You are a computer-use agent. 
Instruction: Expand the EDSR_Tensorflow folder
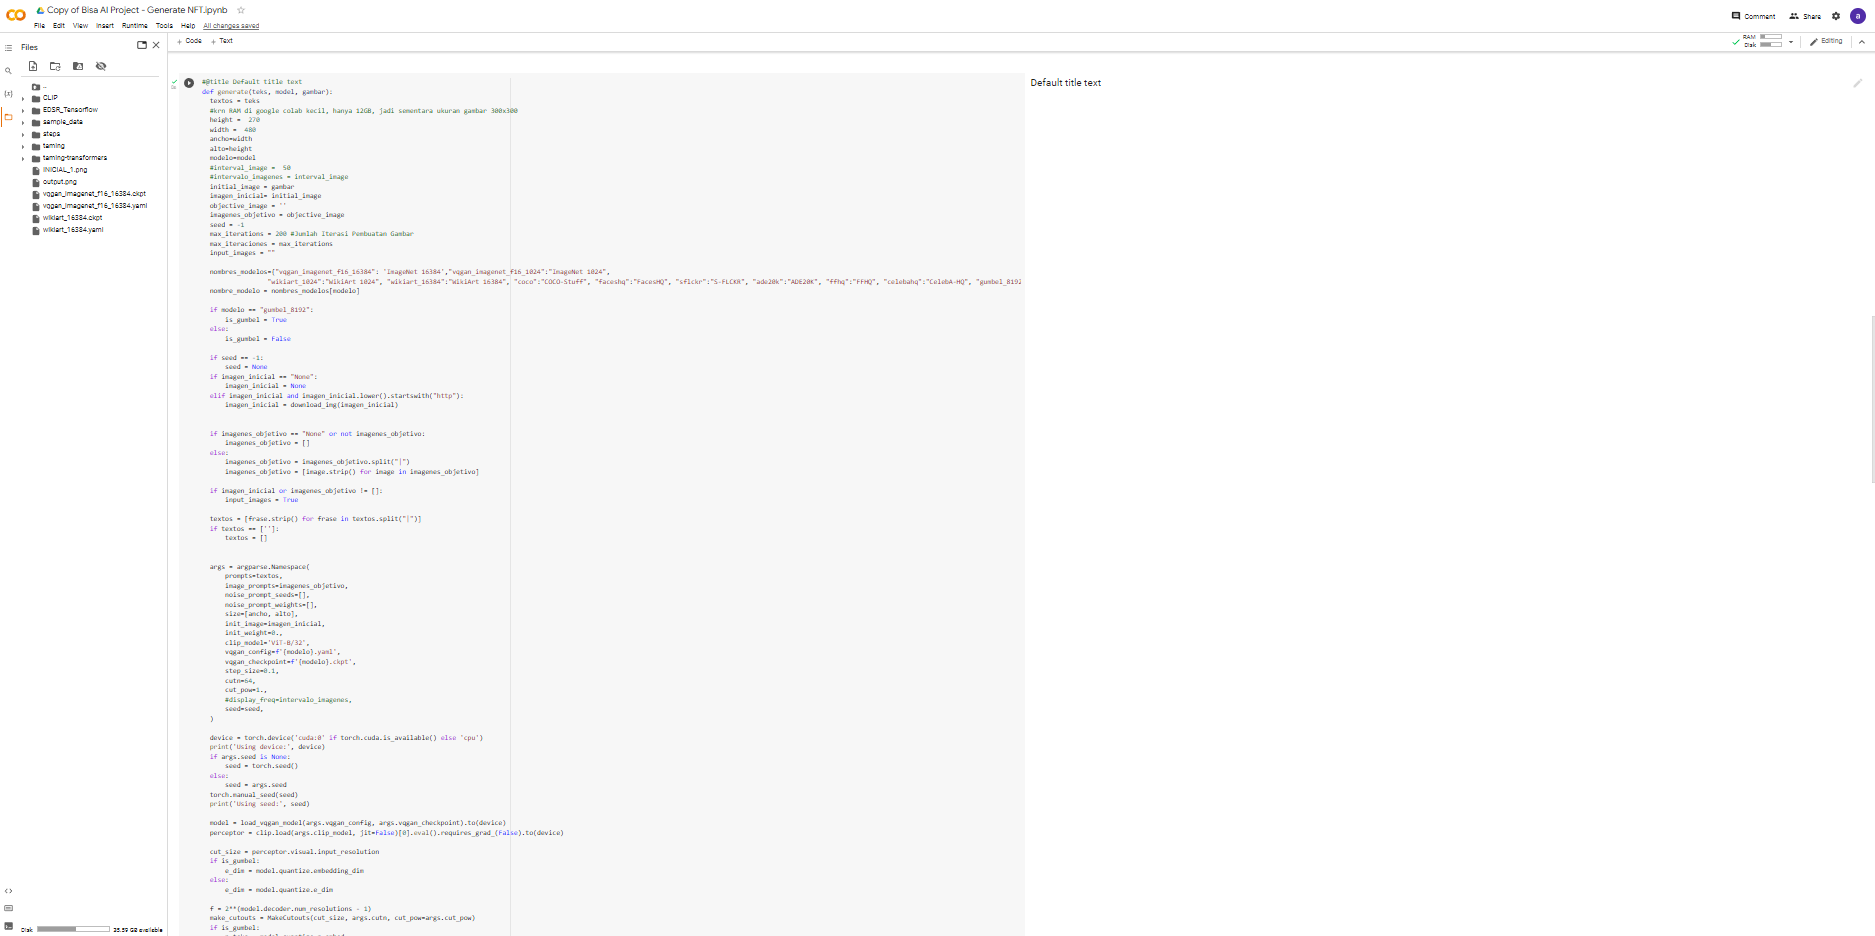[23, 110]
